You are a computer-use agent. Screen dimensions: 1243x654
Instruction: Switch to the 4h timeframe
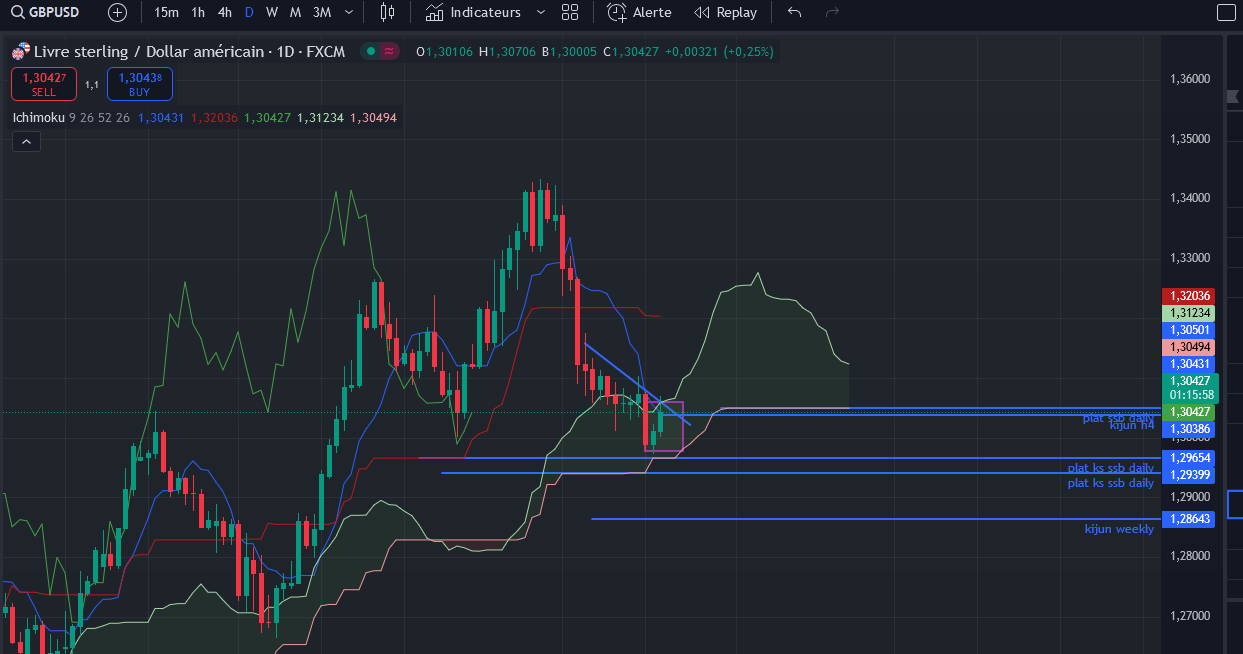coord(225,12)
